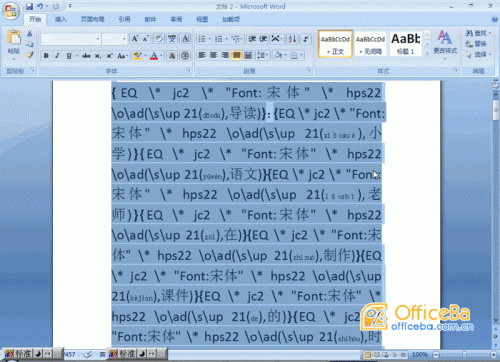This screenshot has width=500, height=362.
Task: Toggle Strikethrough formatting
Action: pyautogui.click(x=86, y=56)
